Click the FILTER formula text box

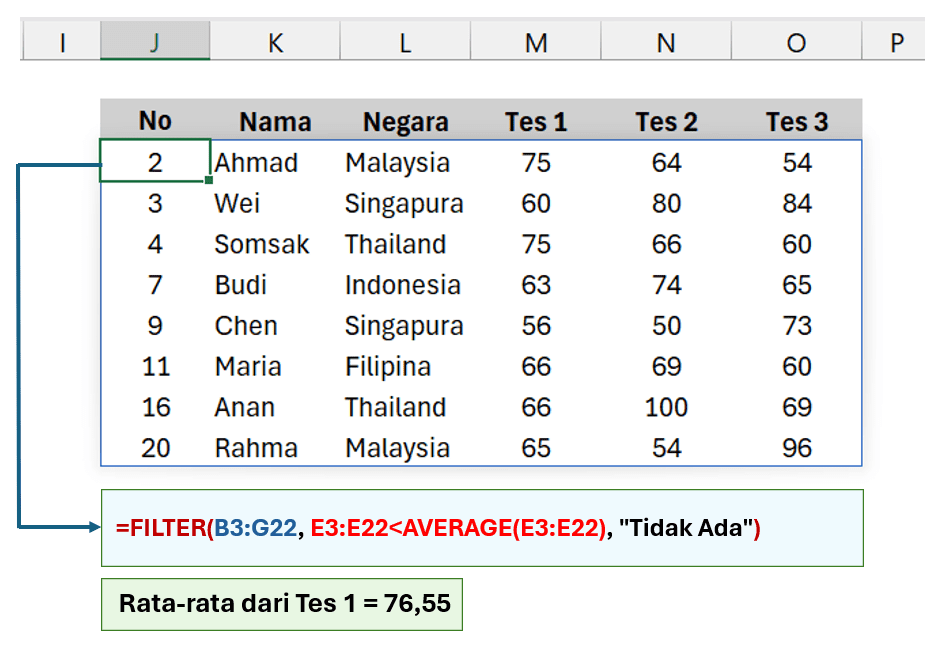[x=482, y=528]
